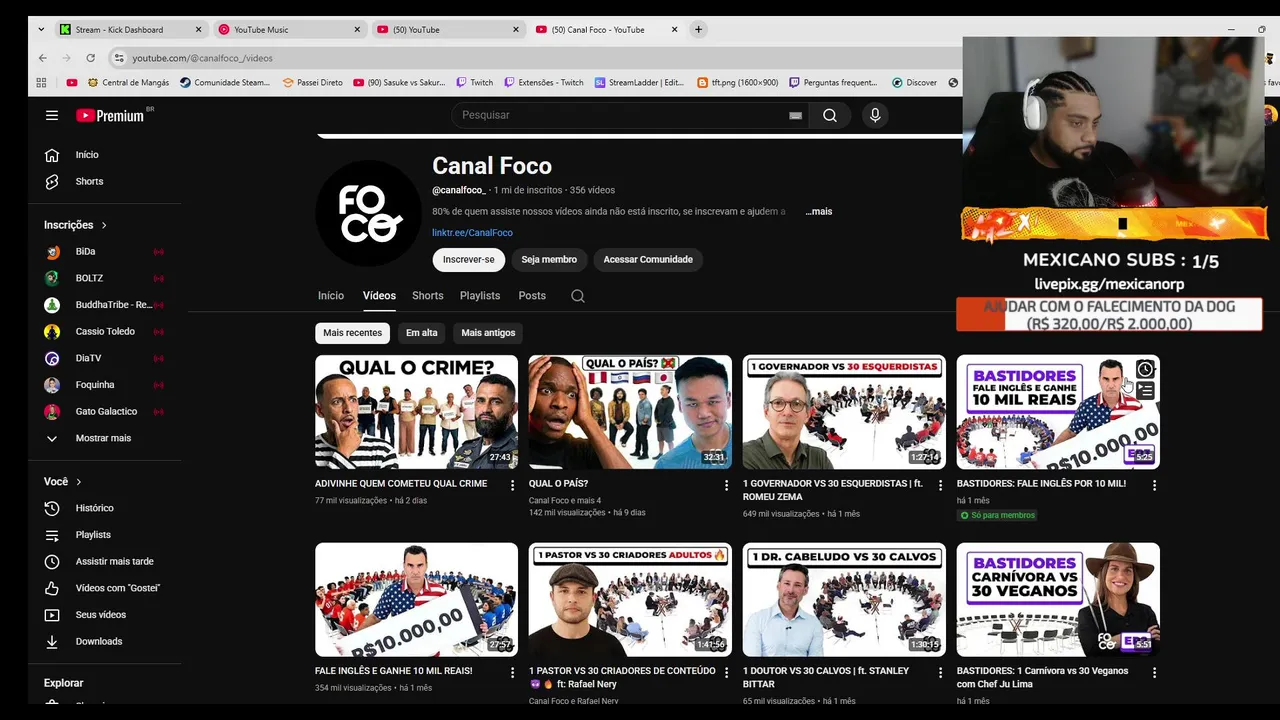Switch to channel Playlists tab
This screenshot has height=720, width=1280.
[x=480, y=296]
